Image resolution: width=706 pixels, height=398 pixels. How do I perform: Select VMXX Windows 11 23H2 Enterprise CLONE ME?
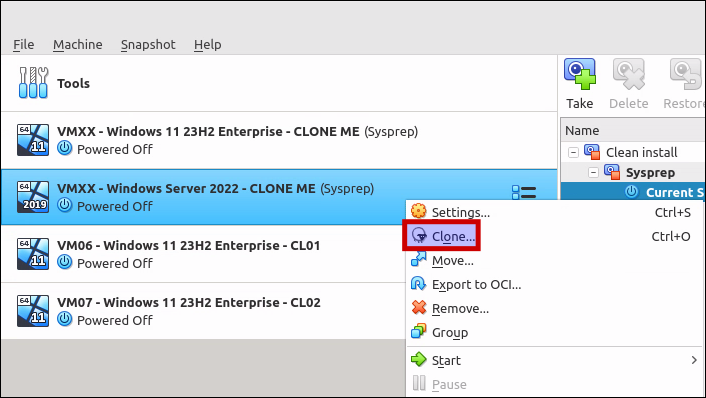click(x=279, y=140)
